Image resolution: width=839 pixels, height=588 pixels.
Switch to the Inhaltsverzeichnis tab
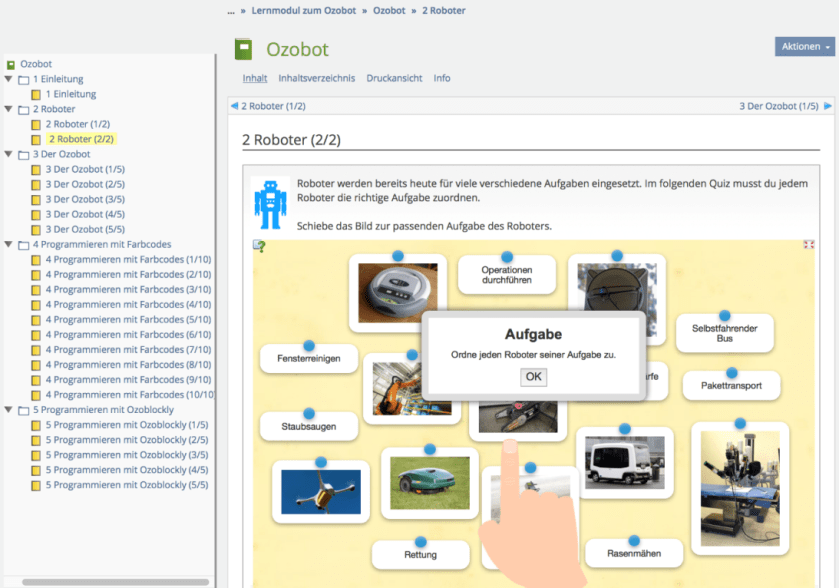[x=316, y=78]
